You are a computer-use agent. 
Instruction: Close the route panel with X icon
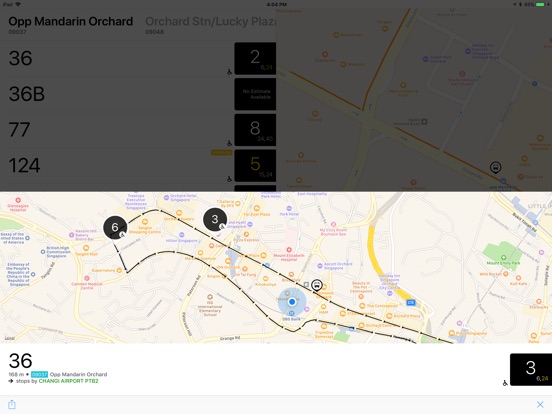coord(540,404)
